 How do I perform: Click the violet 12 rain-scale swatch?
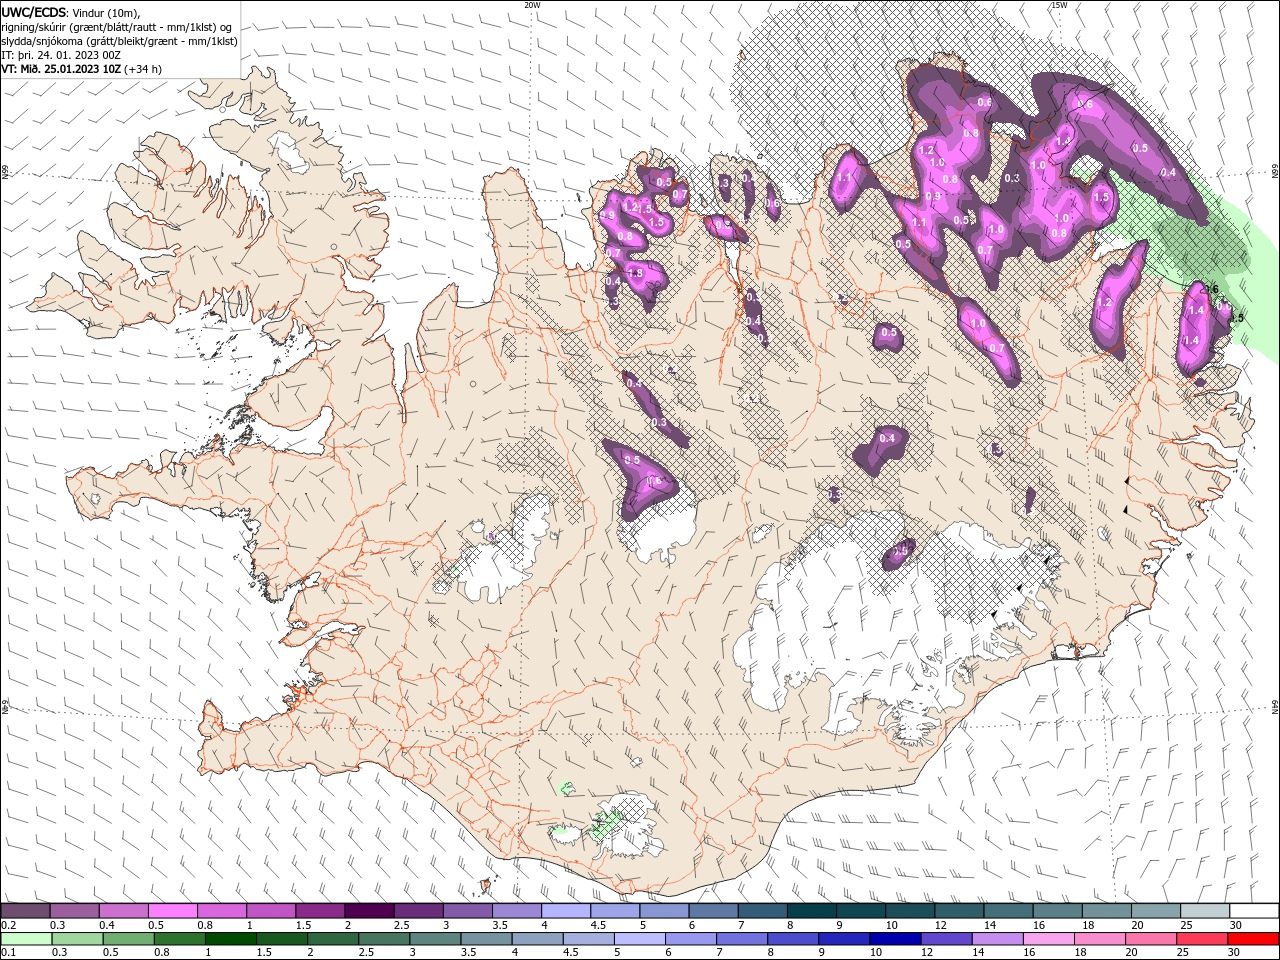click(946, 939)
